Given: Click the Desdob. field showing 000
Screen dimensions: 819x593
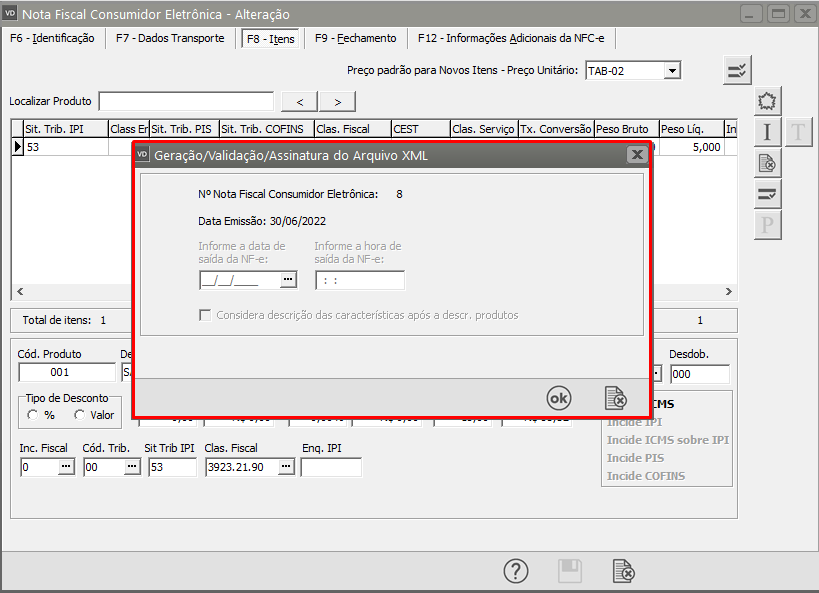Looking at the screenshot, I should [x=700, y=374].
